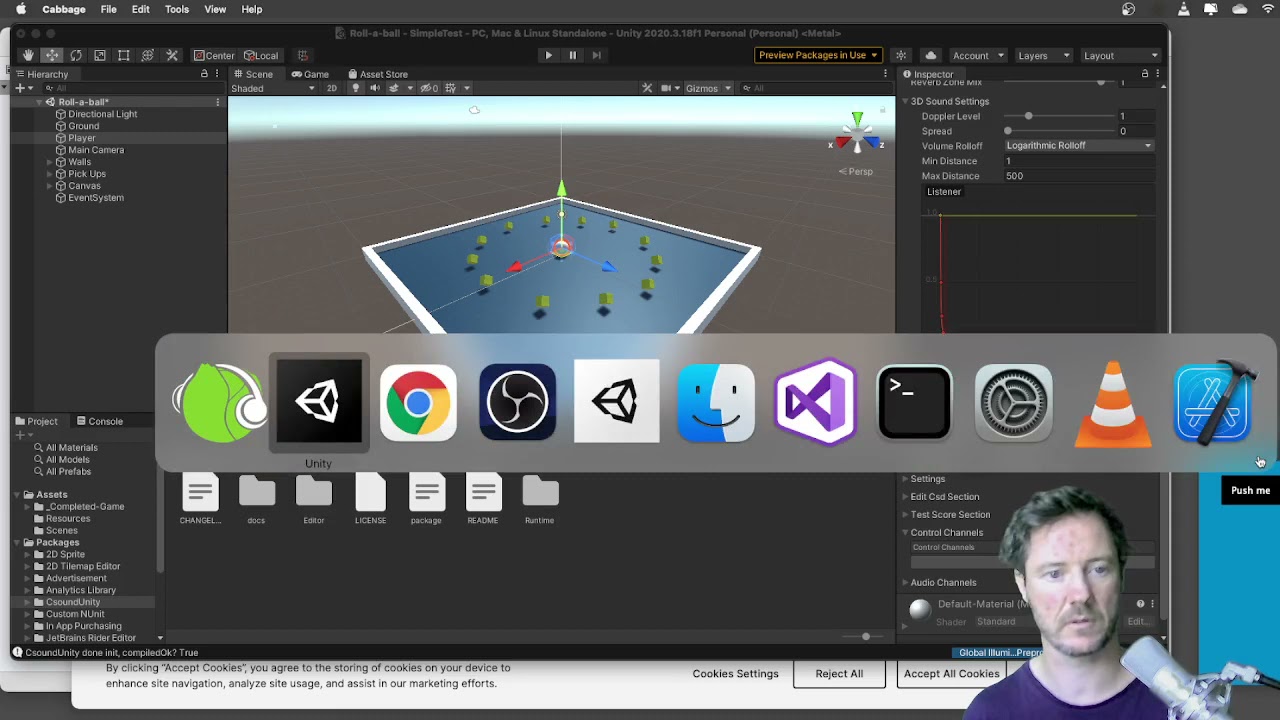Open the Tools menu
The image size is (1280, 720).
177,9
